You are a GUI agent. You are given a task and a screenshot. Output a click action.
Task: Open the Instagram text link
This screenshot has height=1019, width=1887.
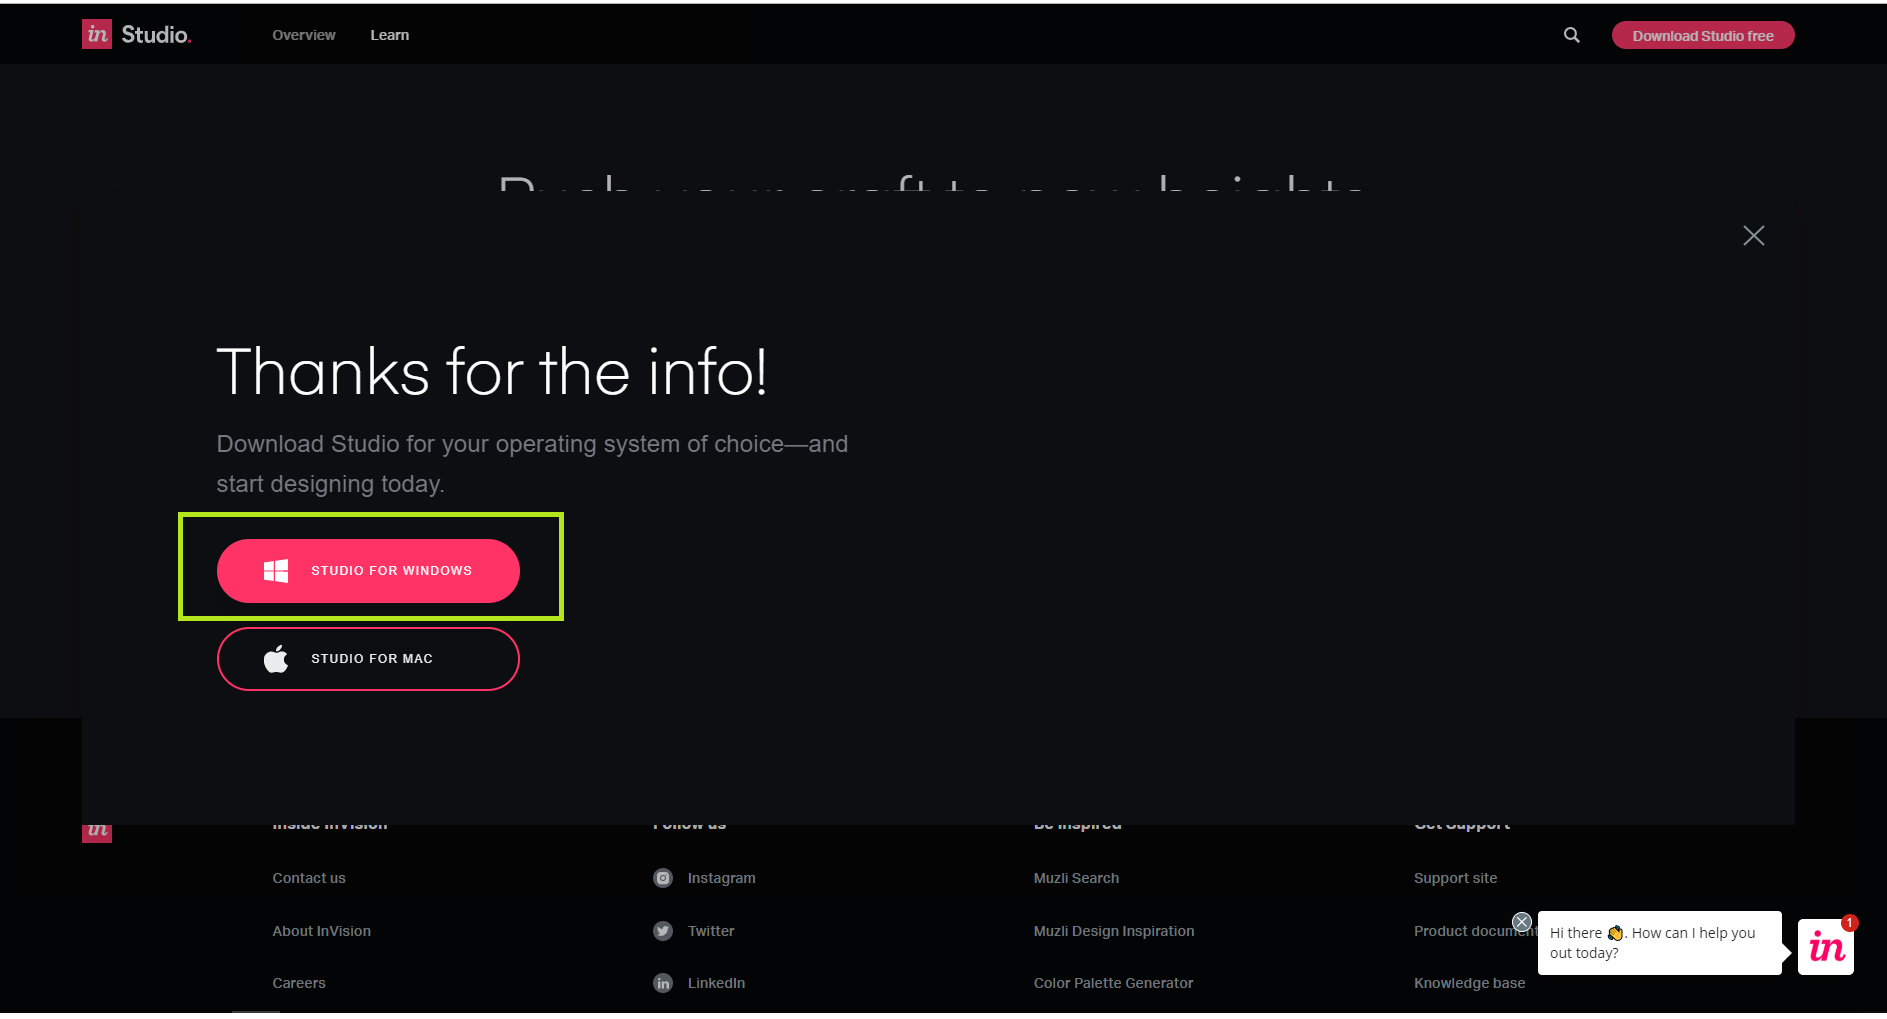coord(722,878)
